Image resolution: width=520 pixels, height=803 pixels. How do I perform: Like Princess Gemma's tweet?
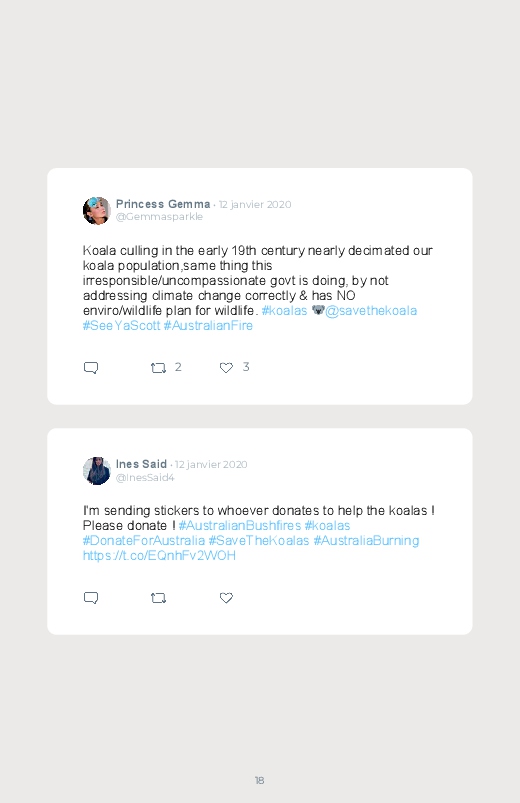[x=226, y=368]
